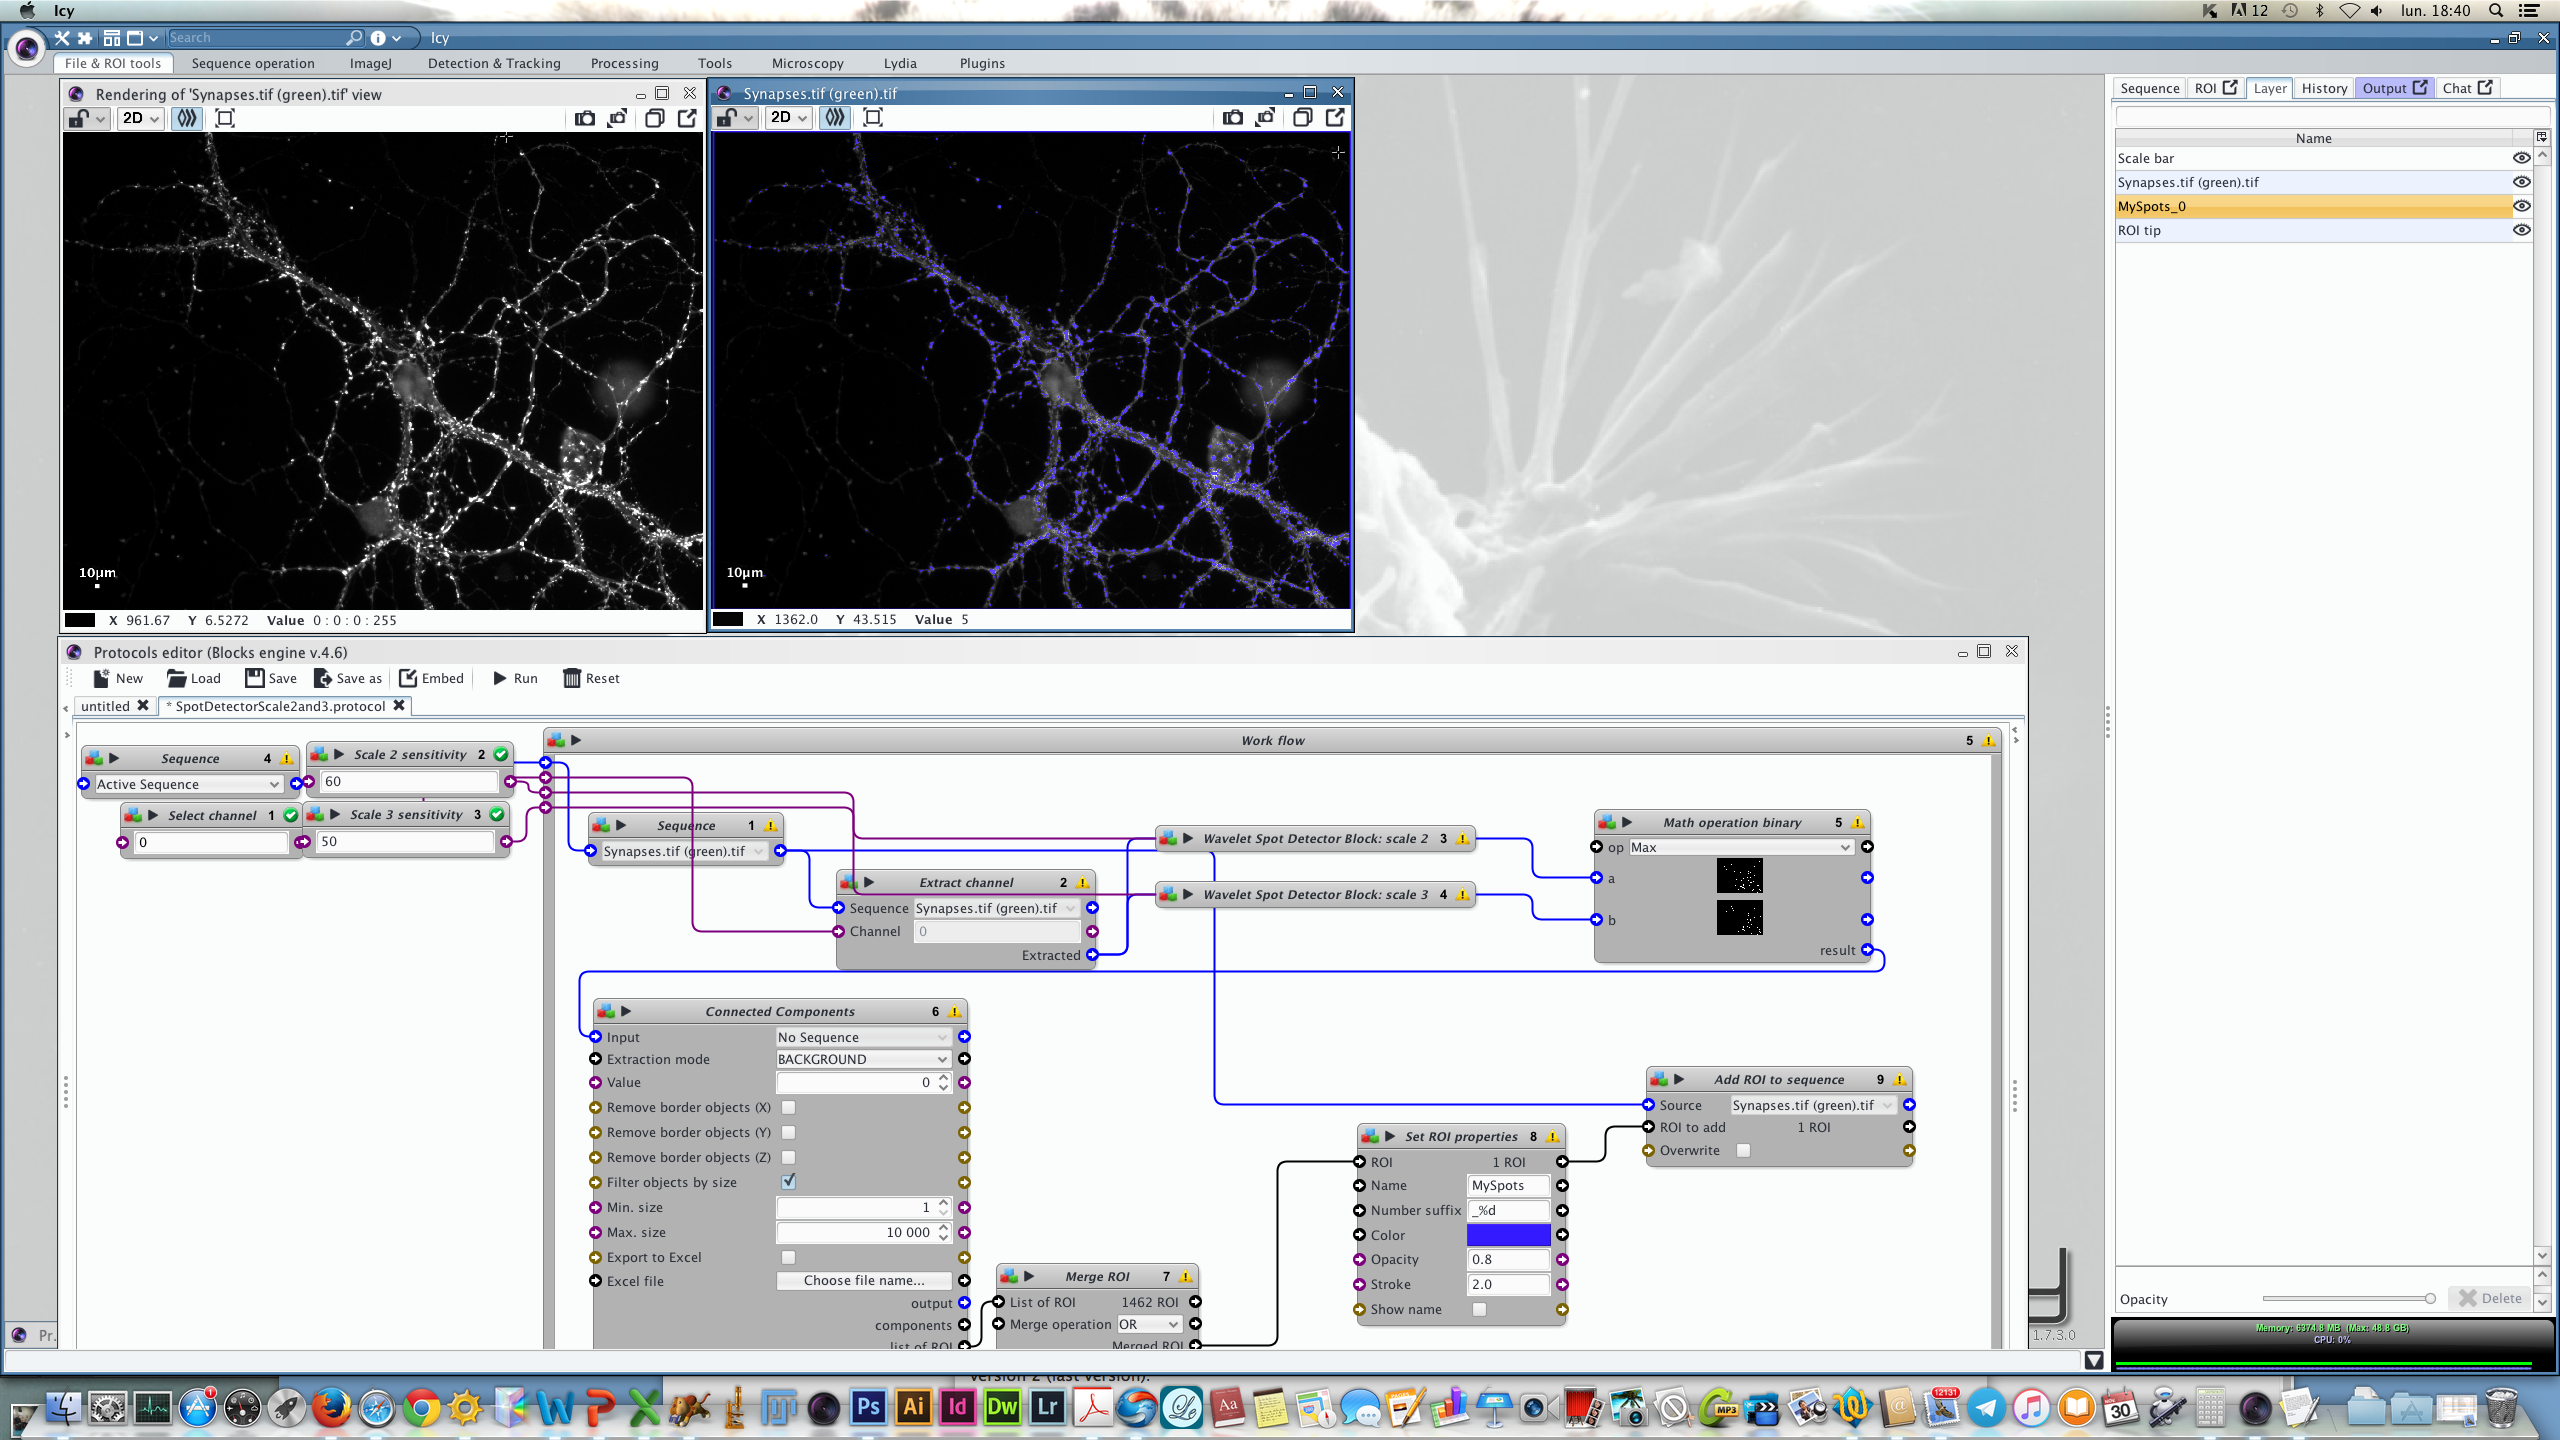Click the Icy application logo button
The image size is (2560, 1440).
point(26,47)
